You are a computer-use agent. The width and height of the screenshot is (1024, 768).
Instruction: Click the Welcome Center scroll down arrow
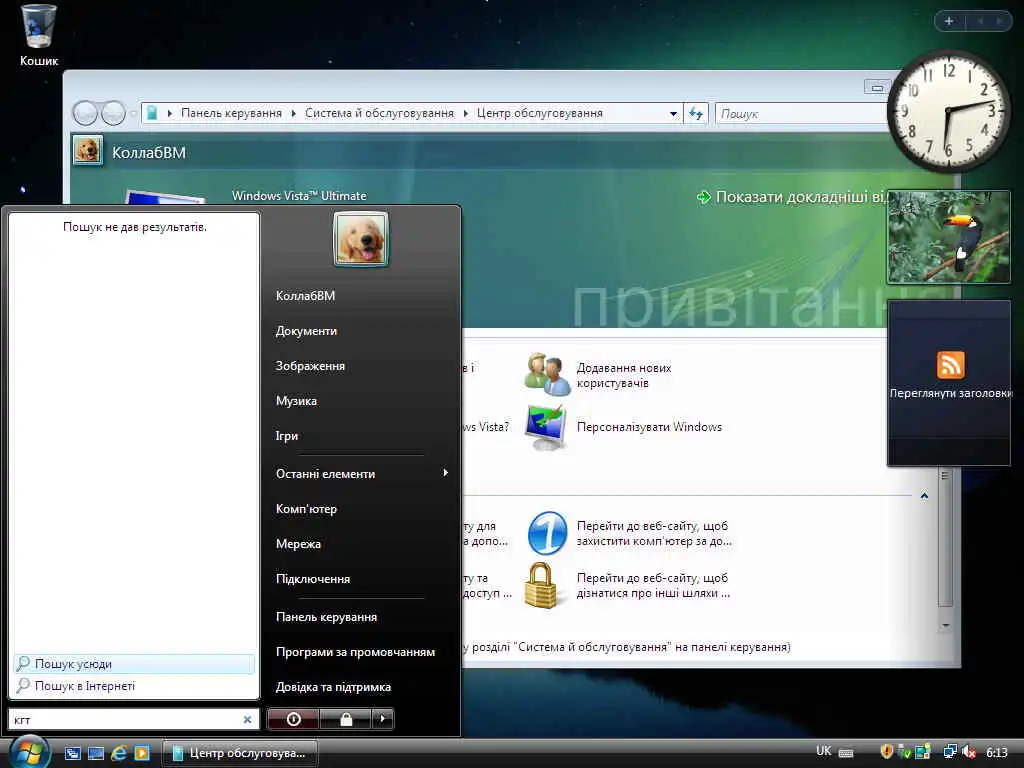tap(945, 626)
